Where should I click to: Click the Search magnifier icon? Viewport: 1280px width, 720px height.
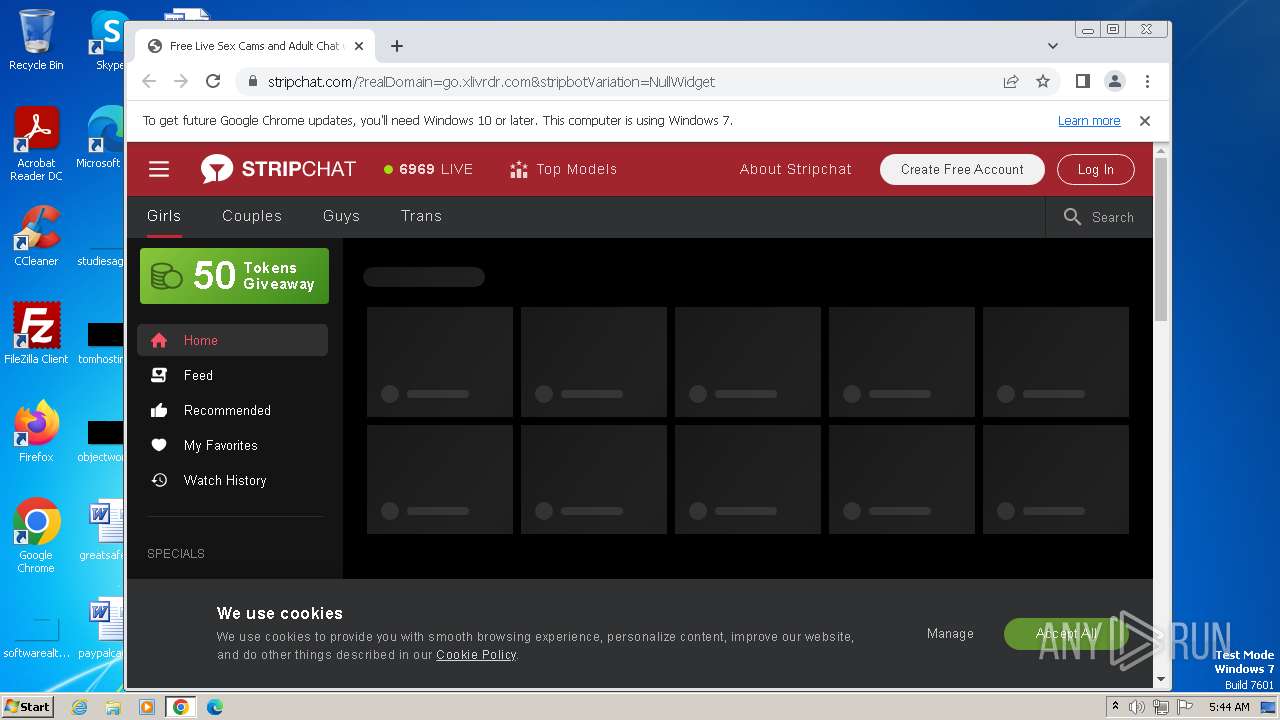click(x=1072, y=217)
